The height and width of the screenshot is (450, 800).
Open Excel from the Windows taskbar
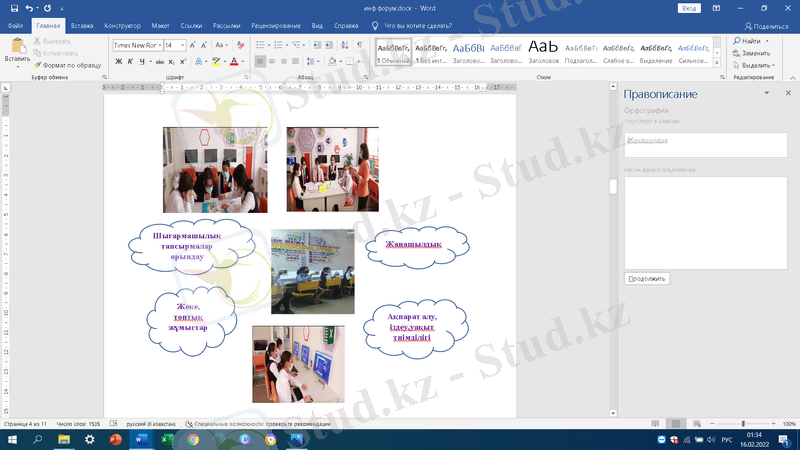(x=166, y=439)
